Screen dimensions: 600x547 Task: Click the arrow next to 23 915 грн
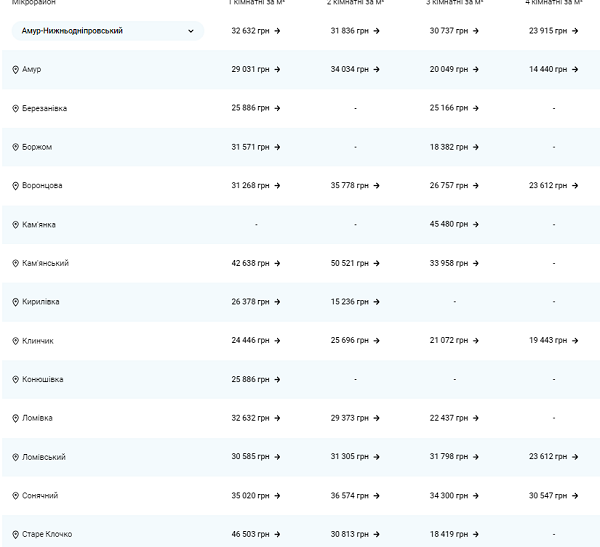[575, 31]
